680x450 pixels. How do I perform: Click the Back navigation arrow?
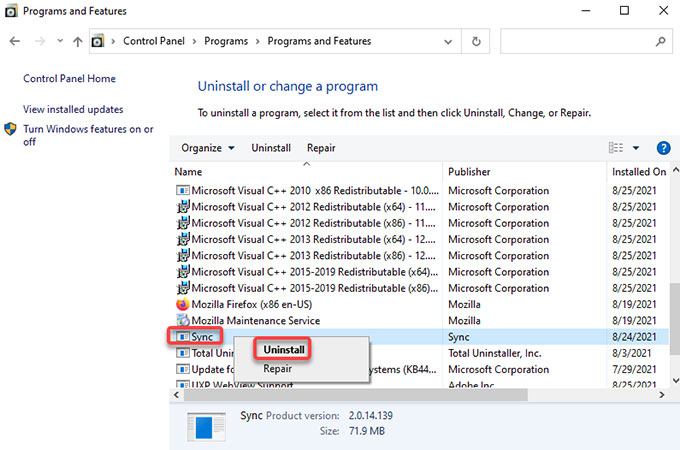tap(15, 41)
